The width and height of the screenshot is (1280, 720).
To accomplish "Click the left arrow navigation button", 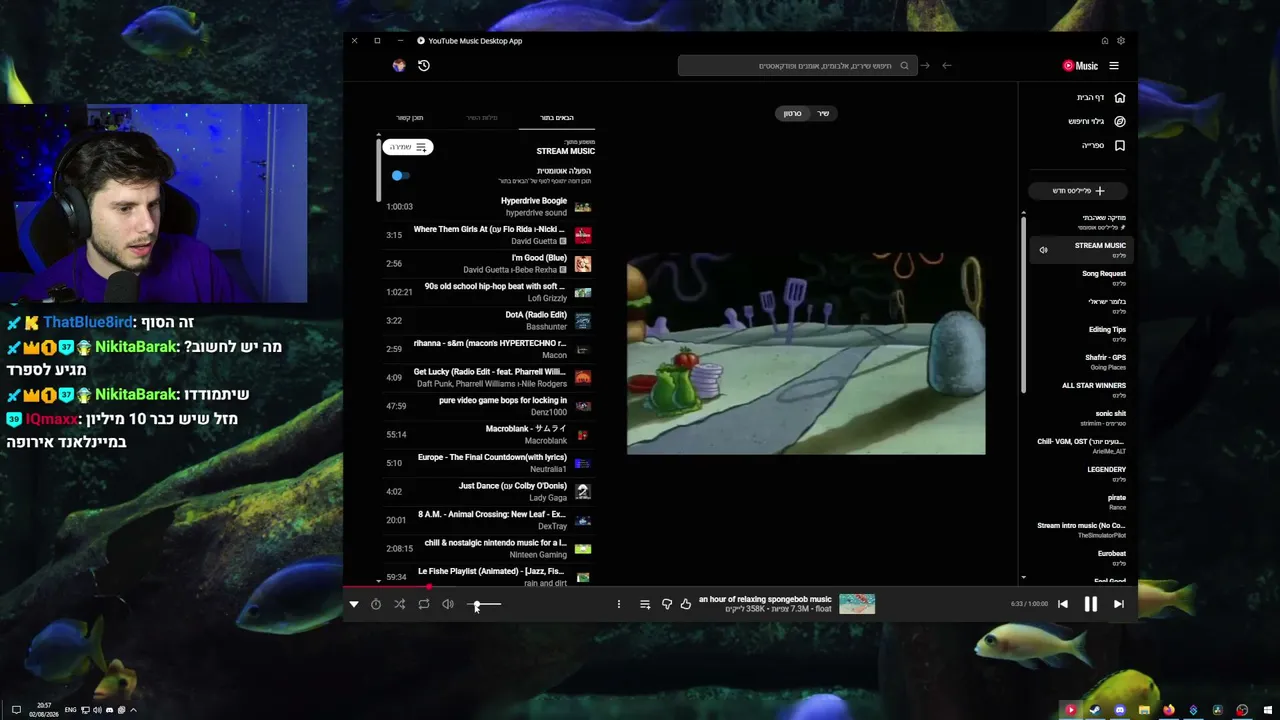I will point(947,66).
